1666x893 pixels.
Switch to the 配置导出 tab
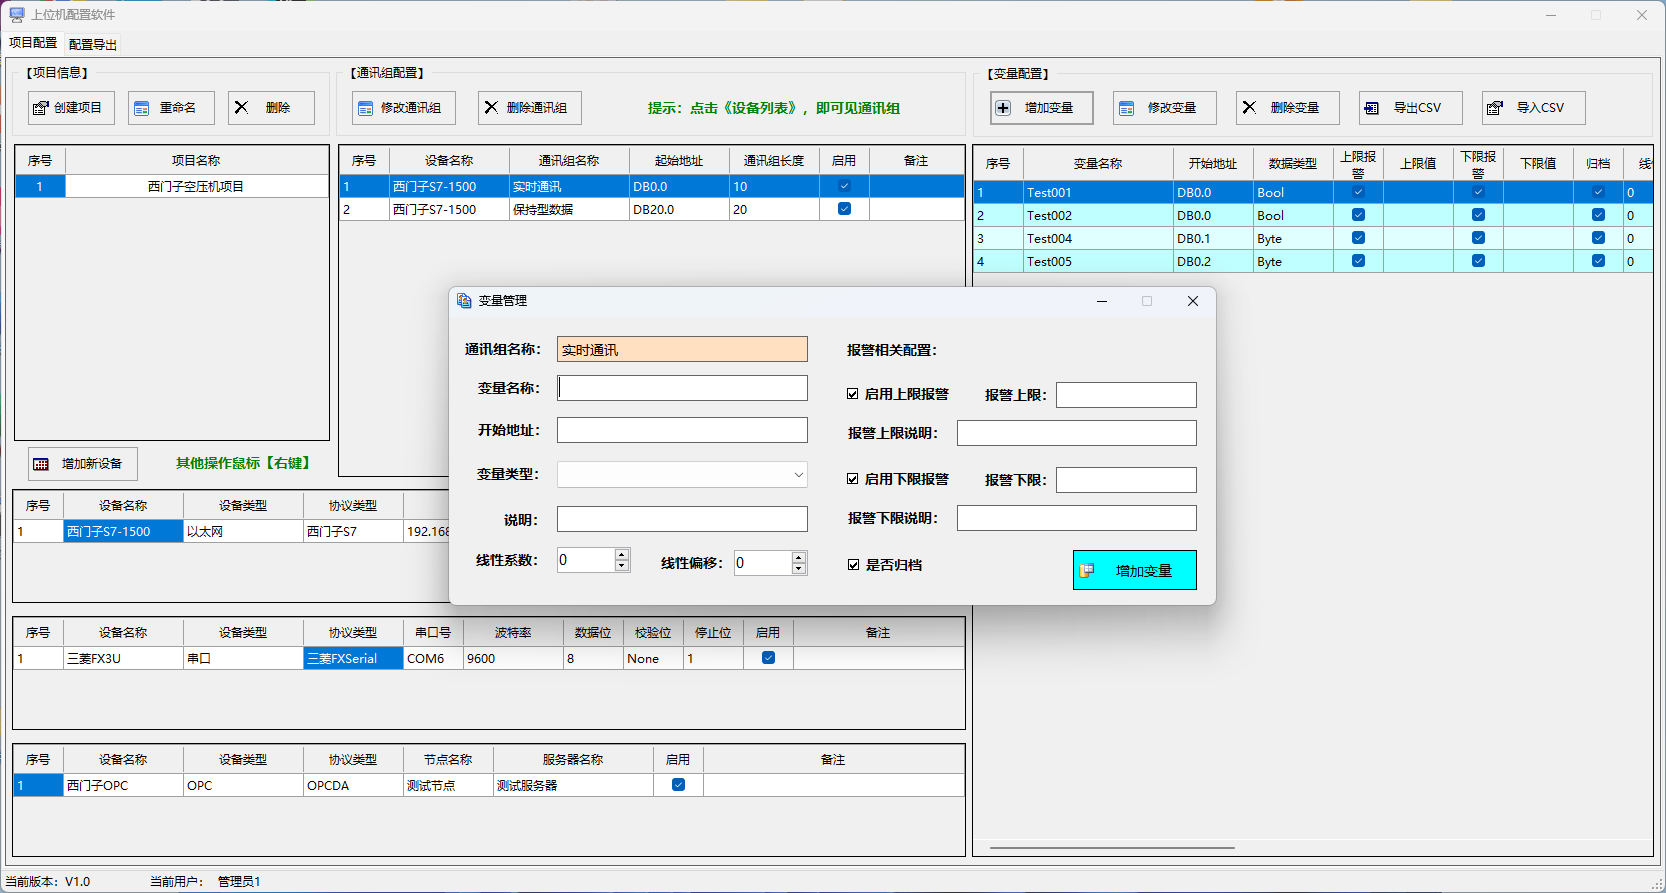[x=93, y=44]
